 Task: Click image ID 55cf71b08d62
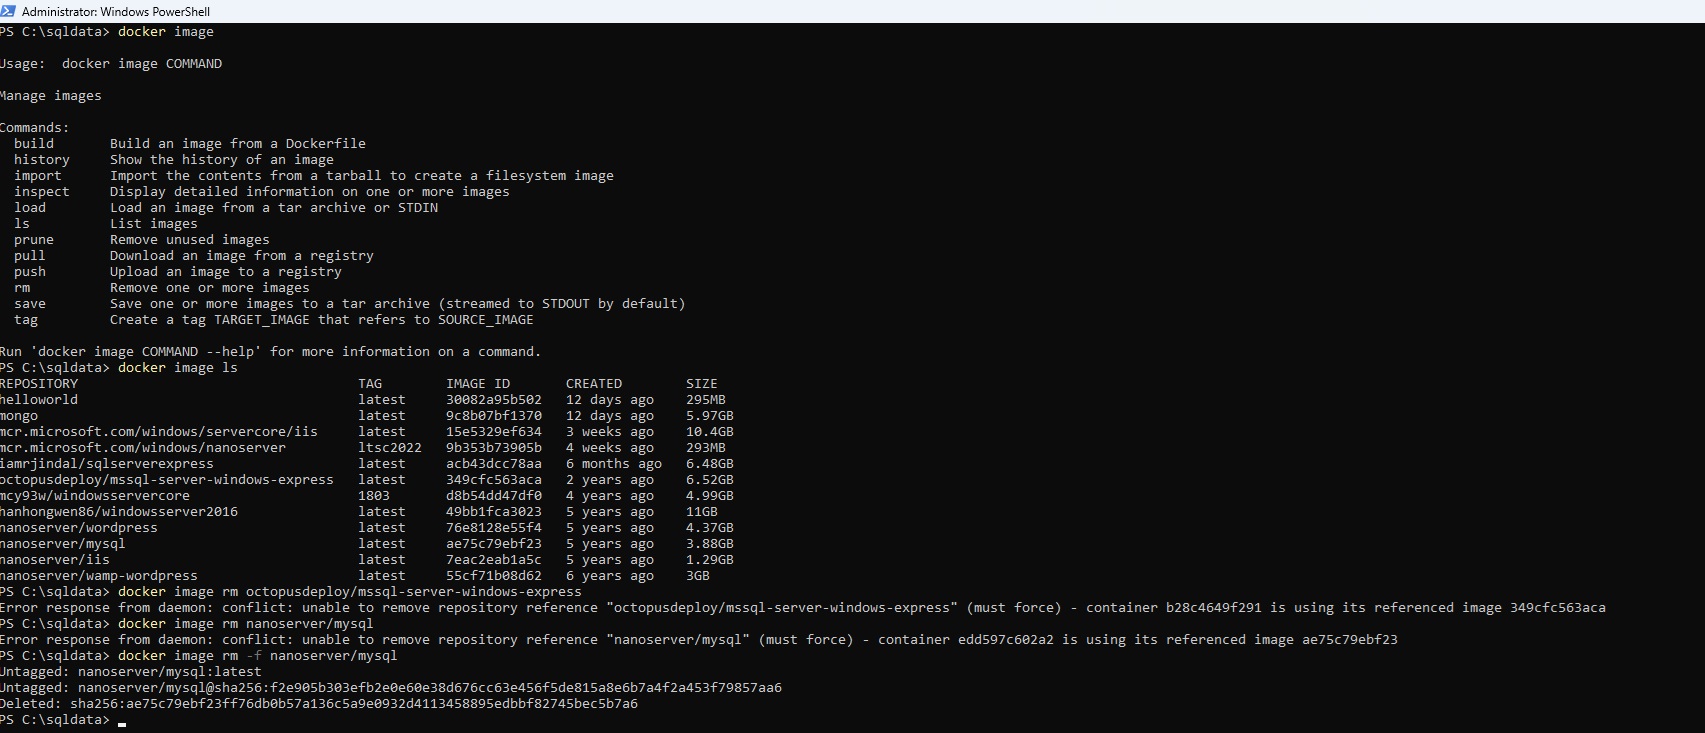pyautogui.click(x=494, y=576)
